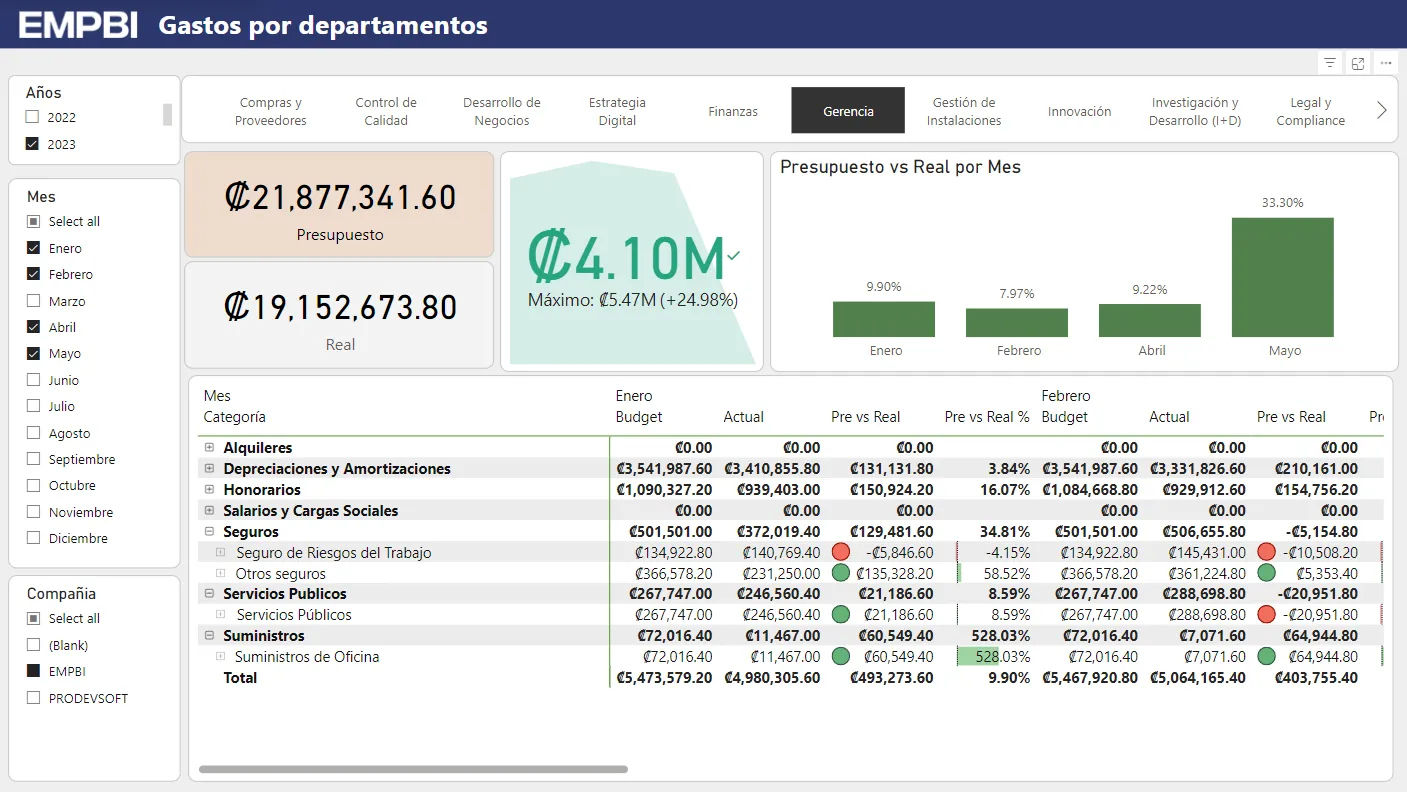Switch to the Innovación department tab

tap(1079, 111)
